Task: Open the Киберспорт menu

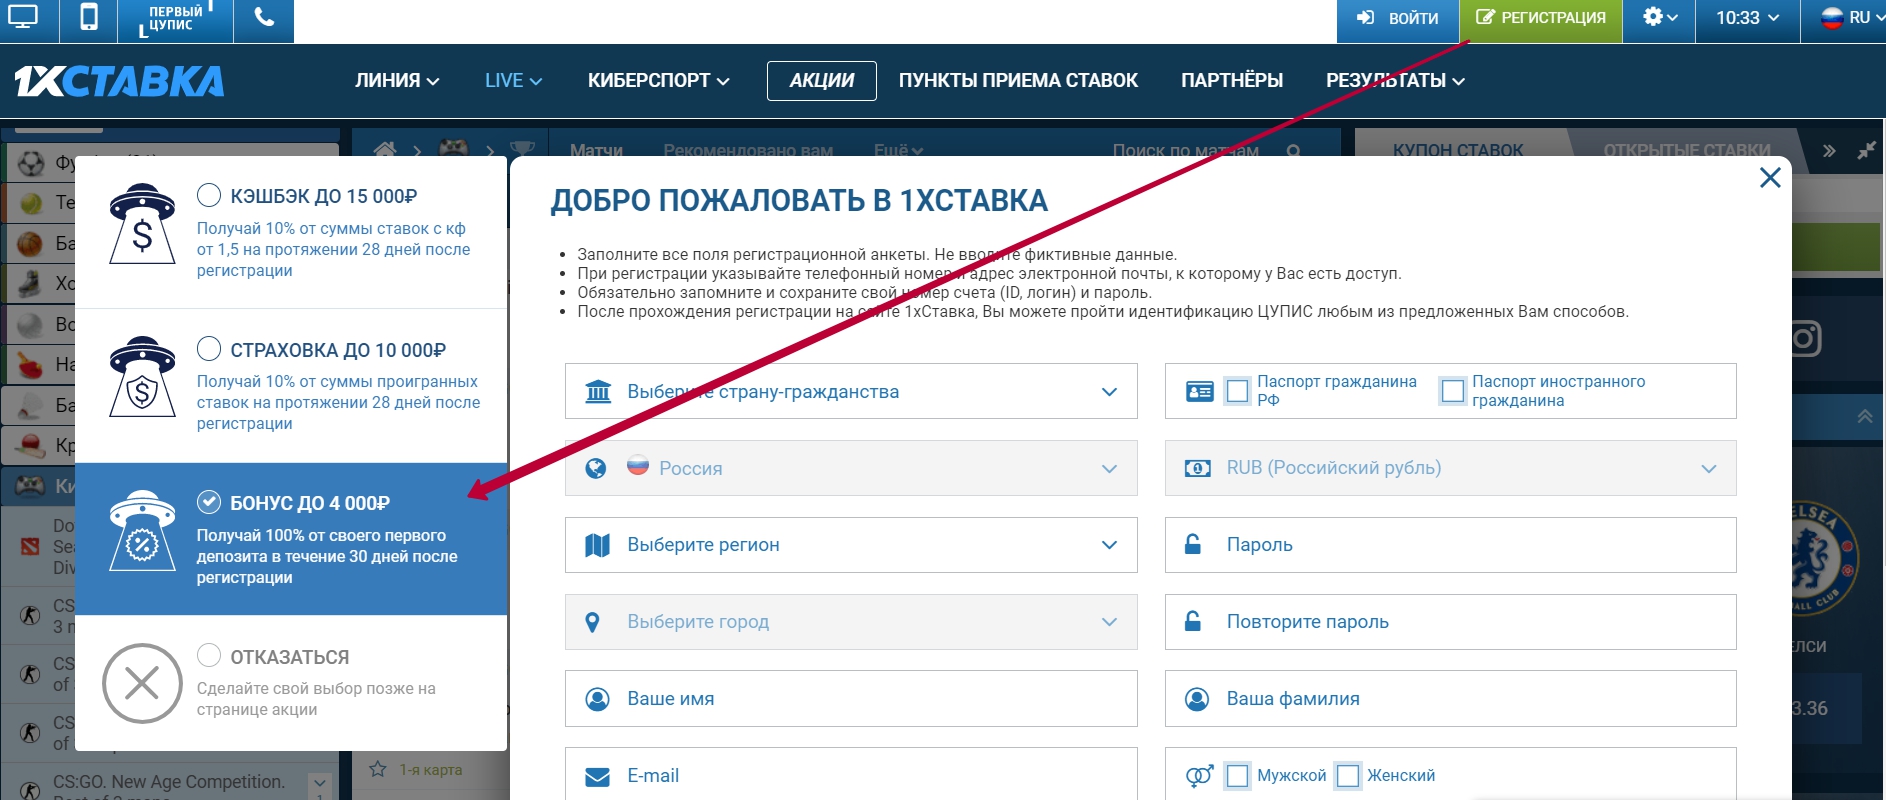Action: pyautogui.click(x=658, y=81)
